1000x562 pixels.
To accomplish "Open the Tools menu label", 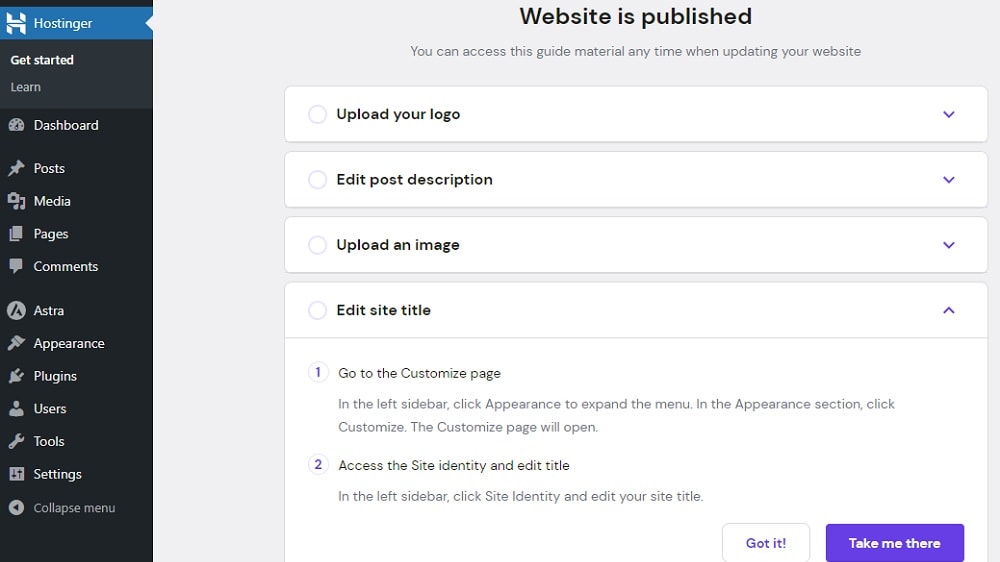I will tap(49, 441).
